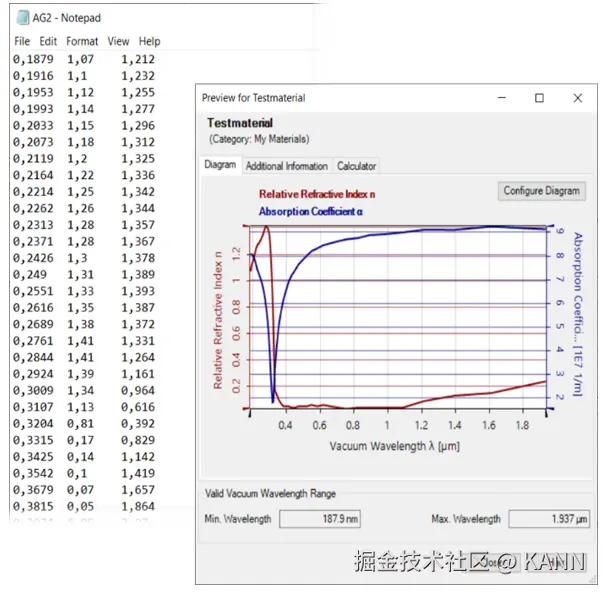Open the Edit menu in Notepad

coord(48,41)
